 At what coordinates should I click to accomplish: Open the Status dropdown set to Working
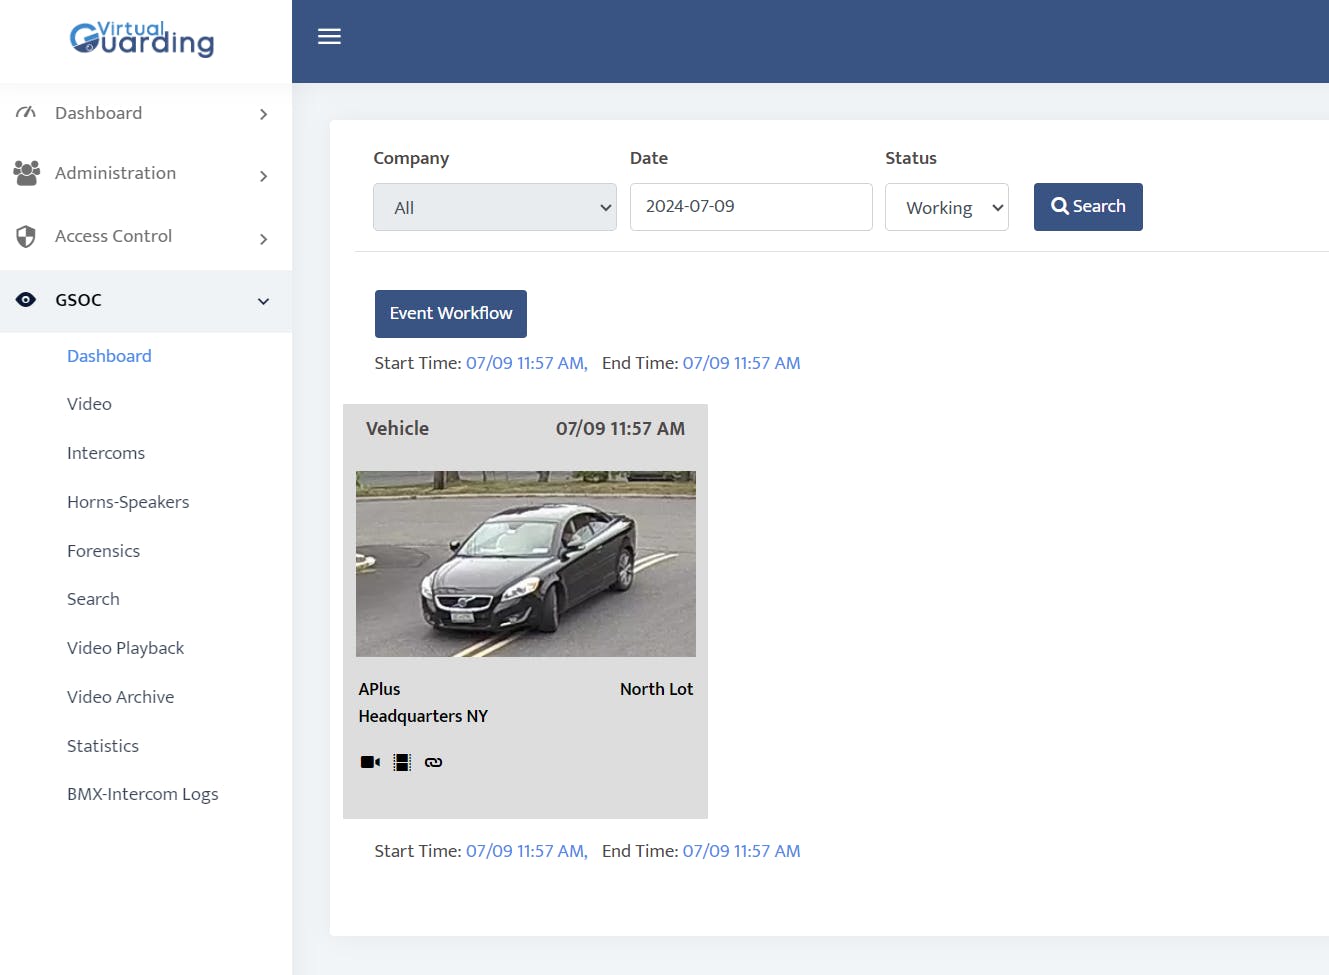point(946,207)
